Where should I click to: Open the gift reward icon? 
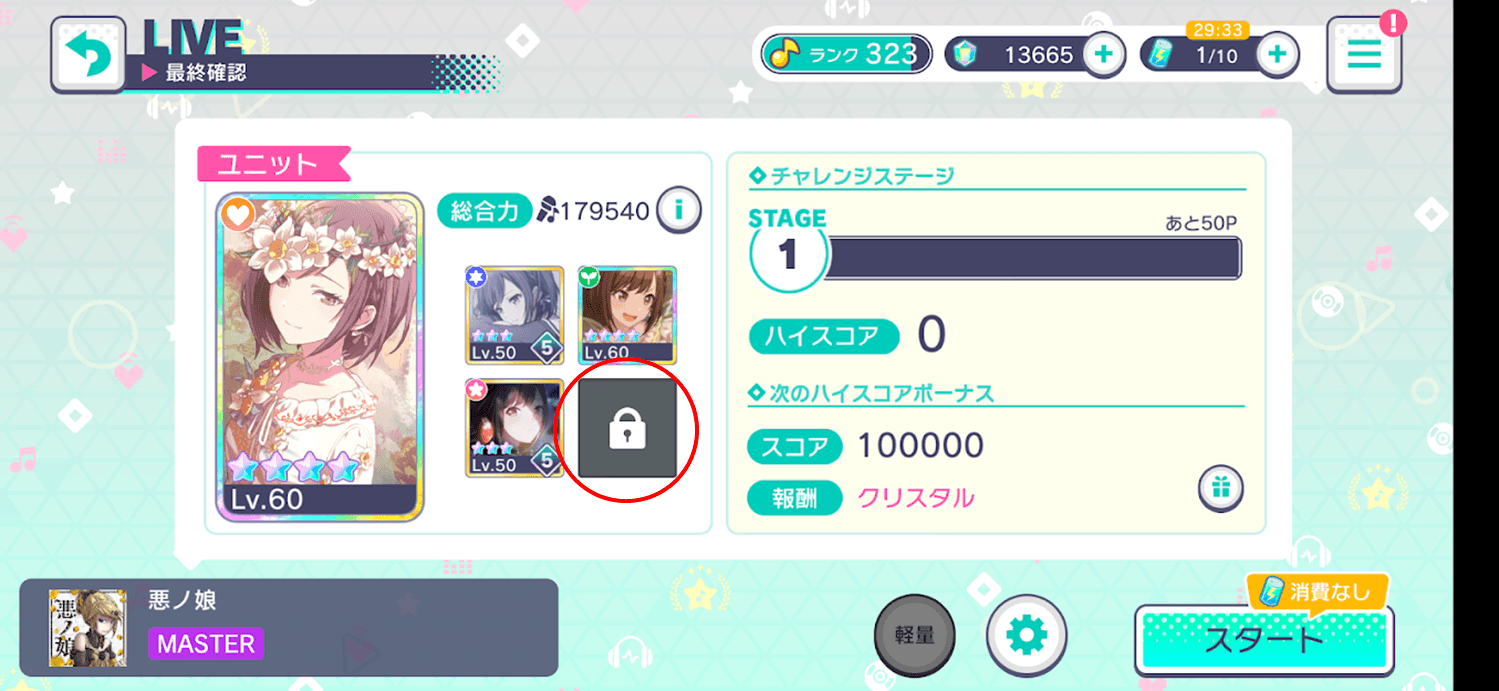tap(1220, 489)
